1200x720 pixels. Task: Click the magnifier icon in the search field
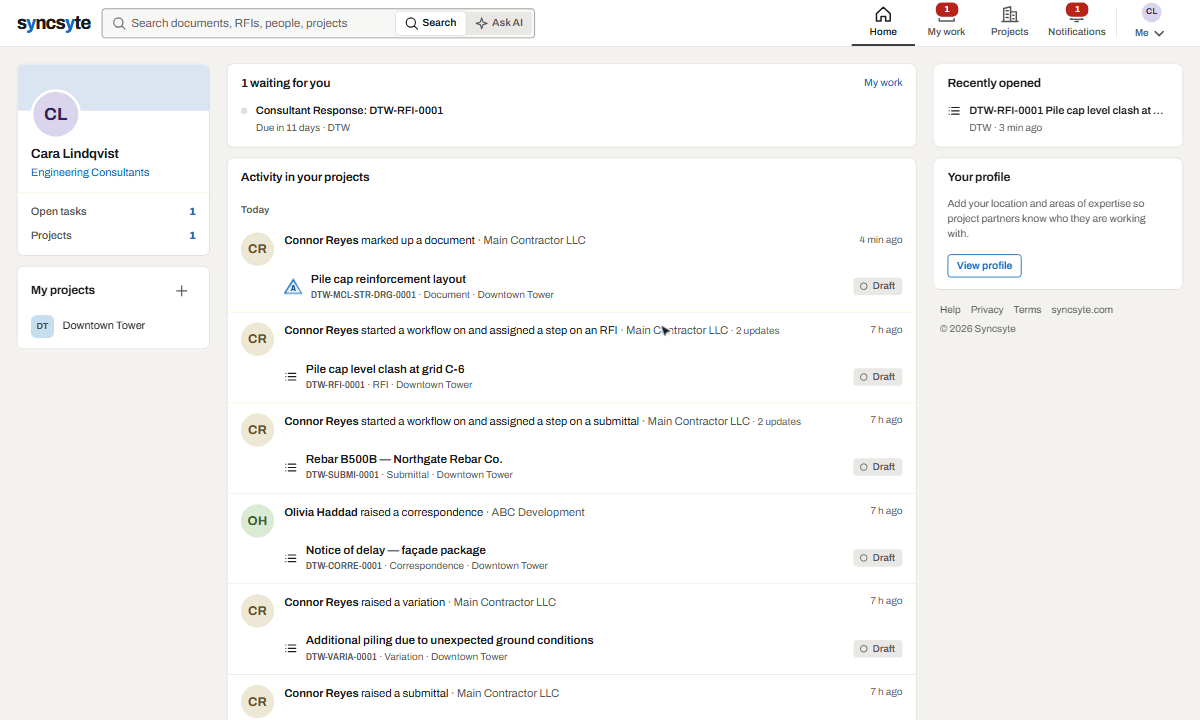pyautogui.click(x=119, y=23)
